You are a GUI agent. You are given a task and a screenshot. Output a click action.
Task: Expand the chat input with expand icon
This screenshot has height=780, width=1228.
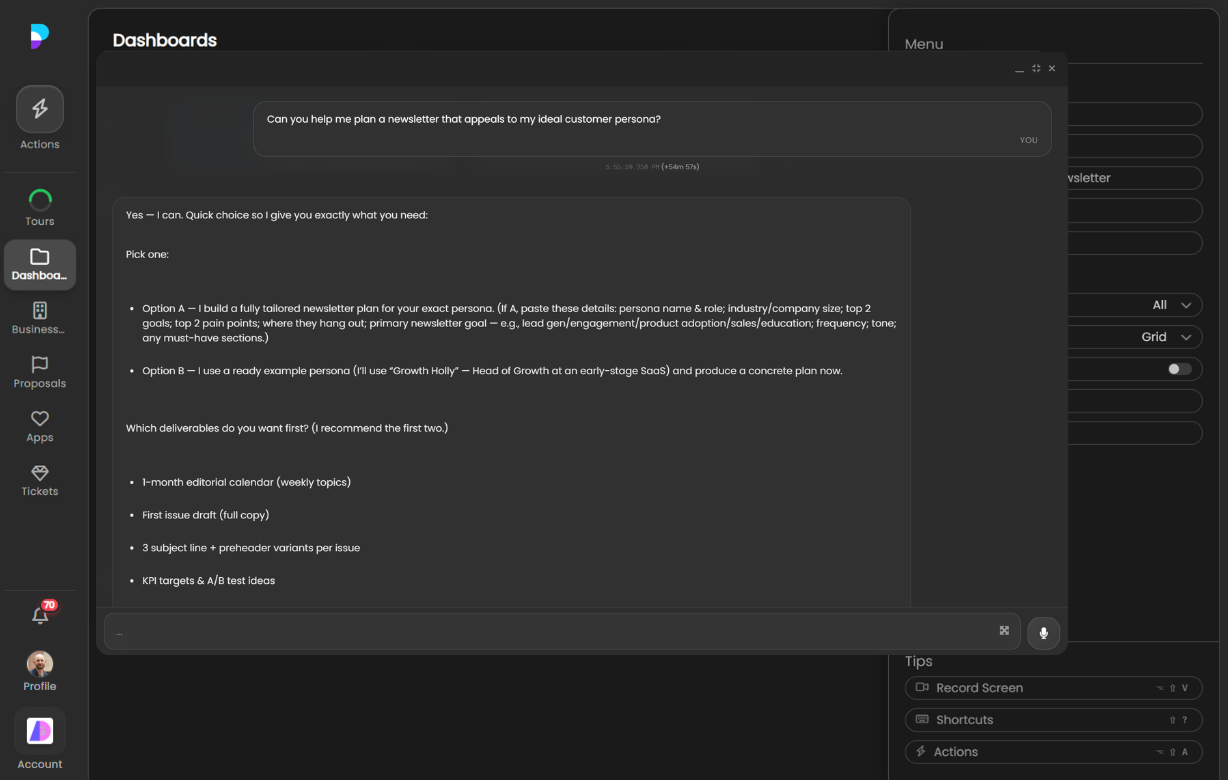click(x=1004, y=631)
